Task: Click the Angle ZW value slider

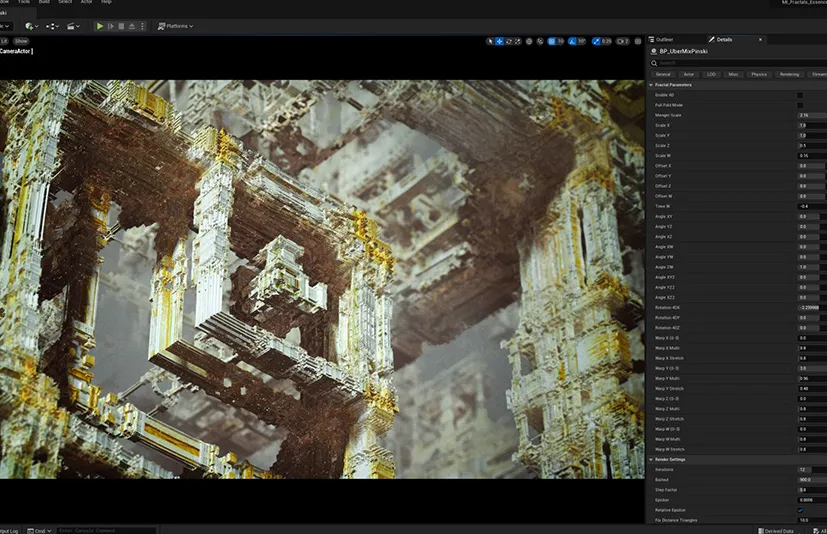Action: (812, 267)
